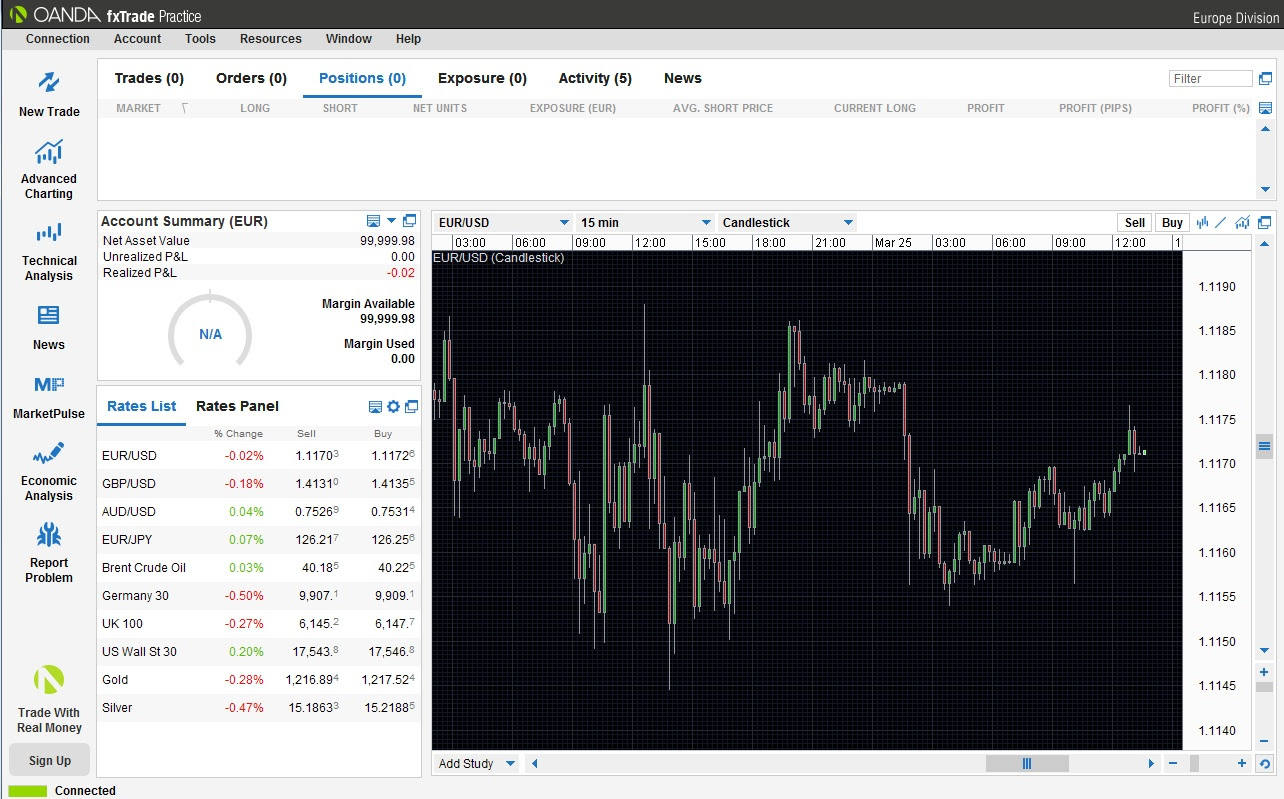Click the chart horizontal scrollbar thumb

coord(1027,764)
